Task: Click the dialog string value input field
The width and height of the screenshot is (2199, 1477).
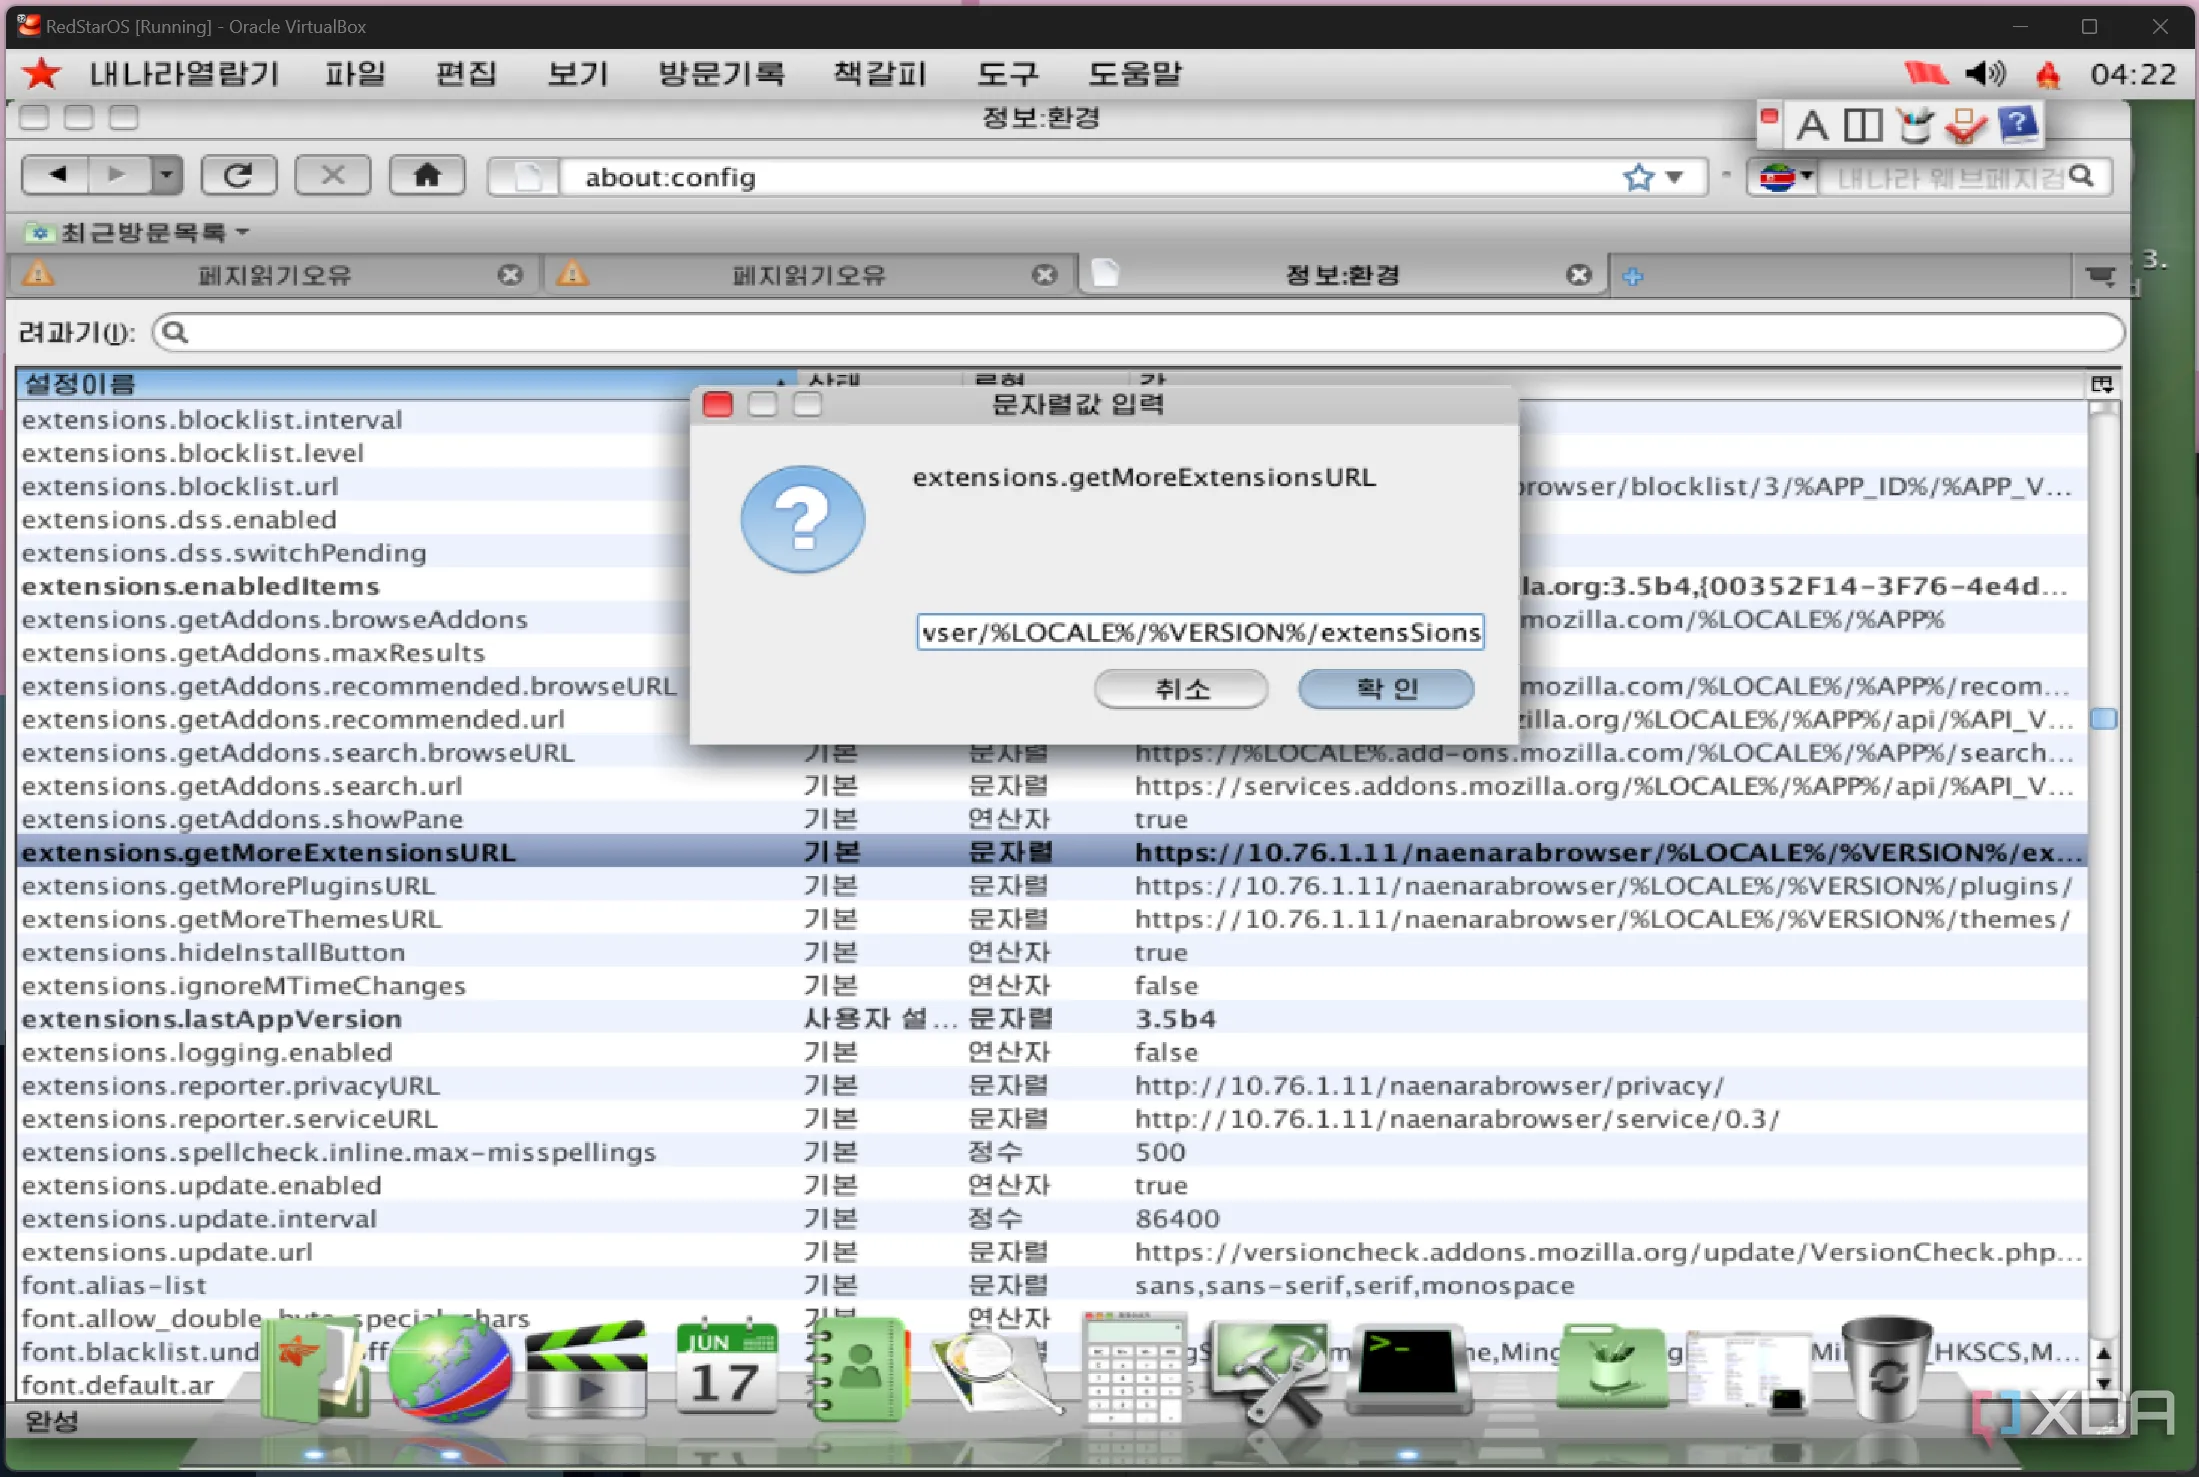Action: 1199,632
